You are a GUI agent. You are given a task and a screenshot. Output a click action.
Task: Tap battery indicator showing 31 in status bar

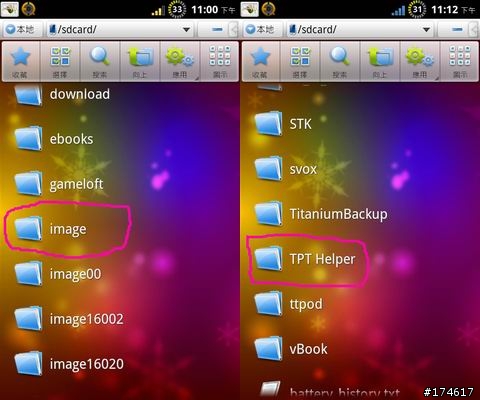(x=417, y=9)
